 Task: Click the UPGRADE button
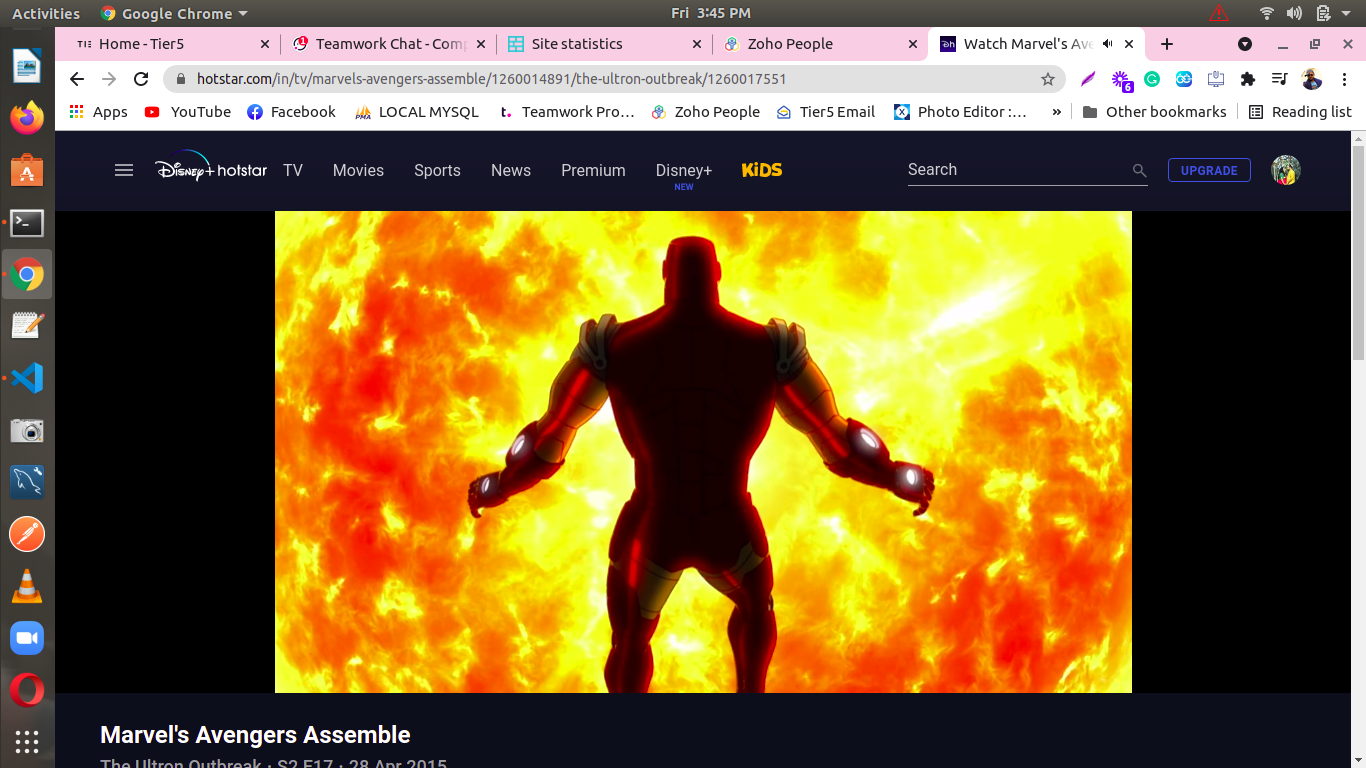point(1209,170)
